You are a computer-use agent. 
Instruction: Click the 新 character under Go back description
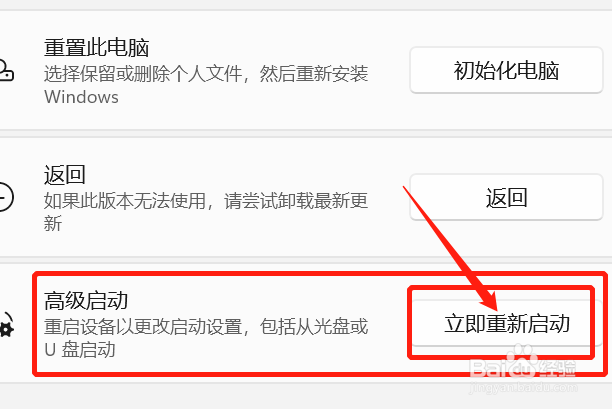[53, 224]
